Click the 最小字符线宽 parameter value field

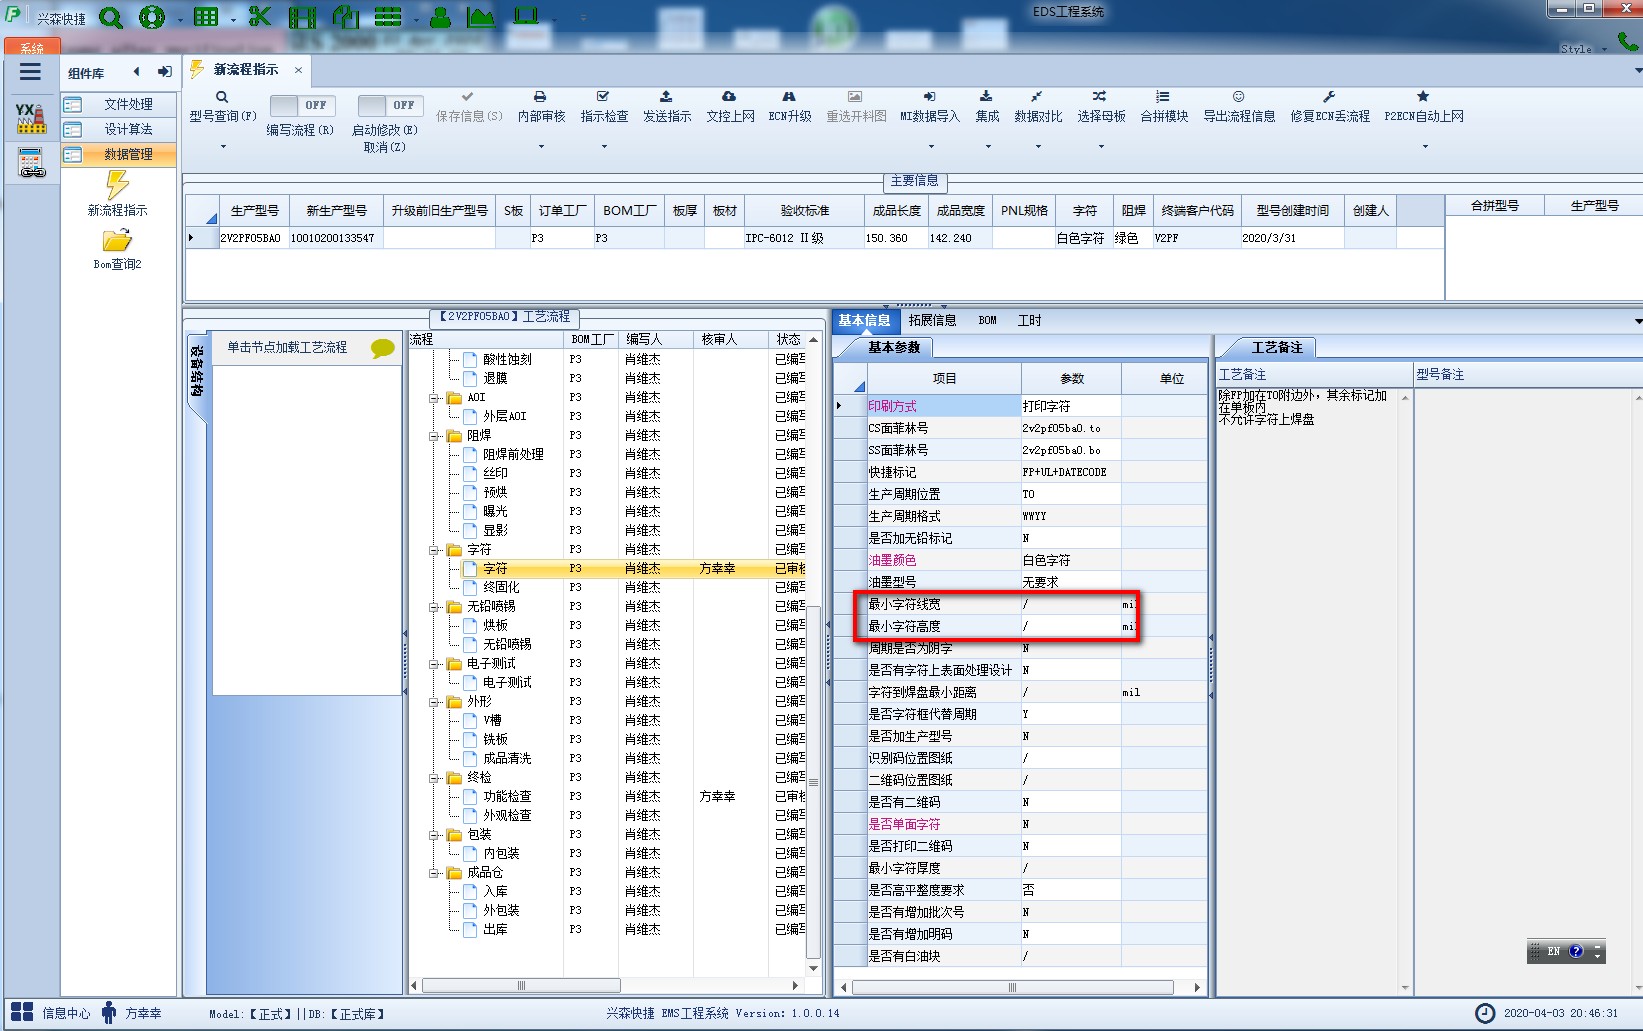[1070, 604]
